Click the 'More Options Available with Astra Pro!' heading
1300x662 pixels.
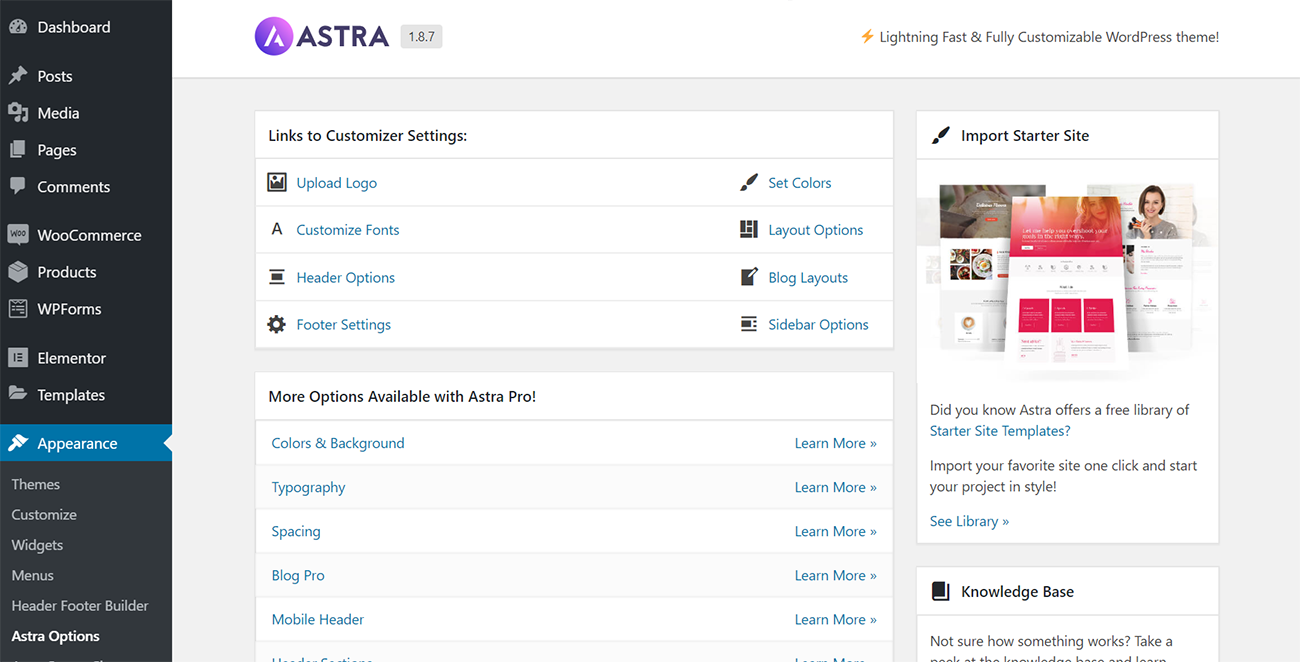402,396
